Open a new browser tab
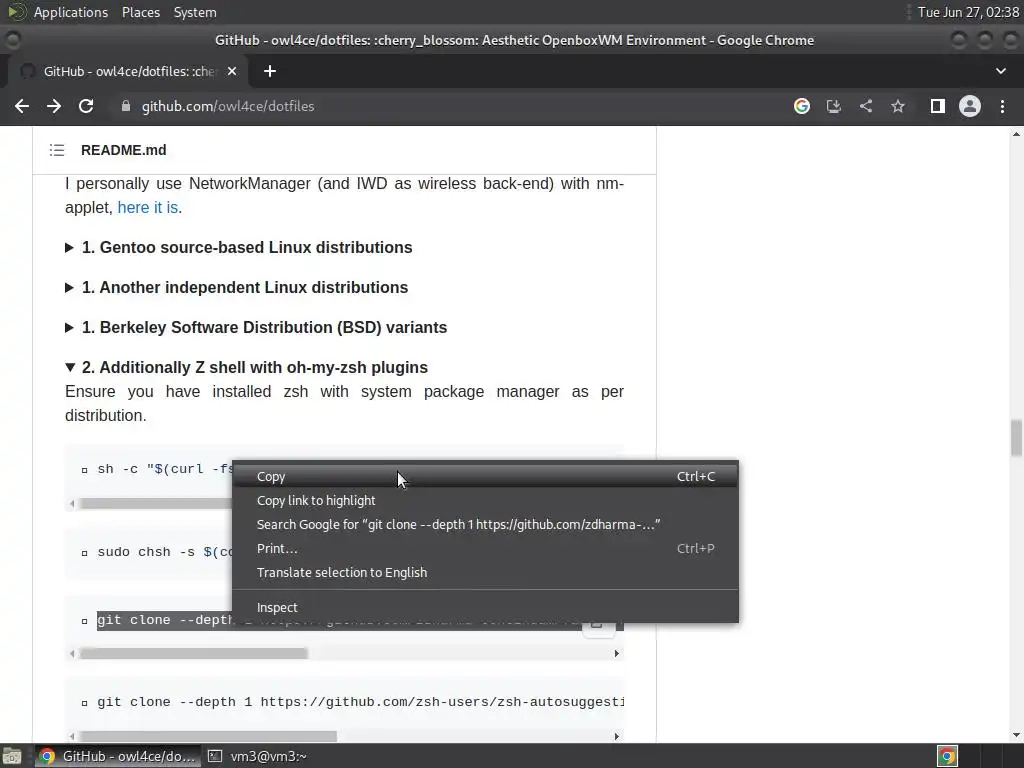The width and height of the screenshot is (1024, 768). (270, 71)
